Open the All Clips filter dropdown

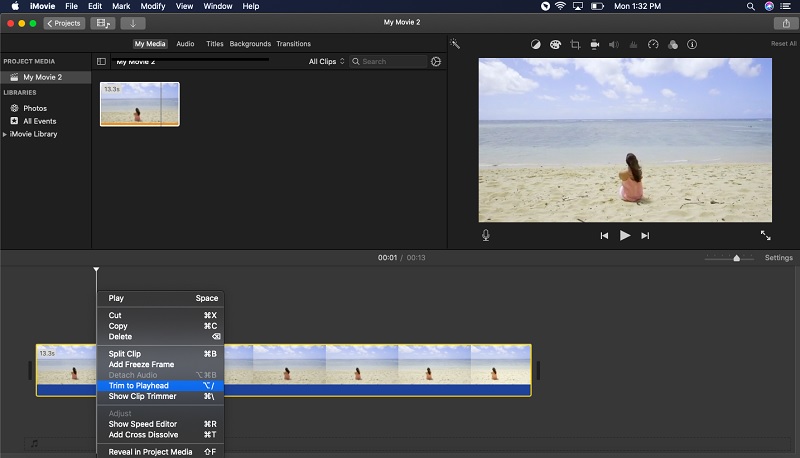[x=327, y=62]
